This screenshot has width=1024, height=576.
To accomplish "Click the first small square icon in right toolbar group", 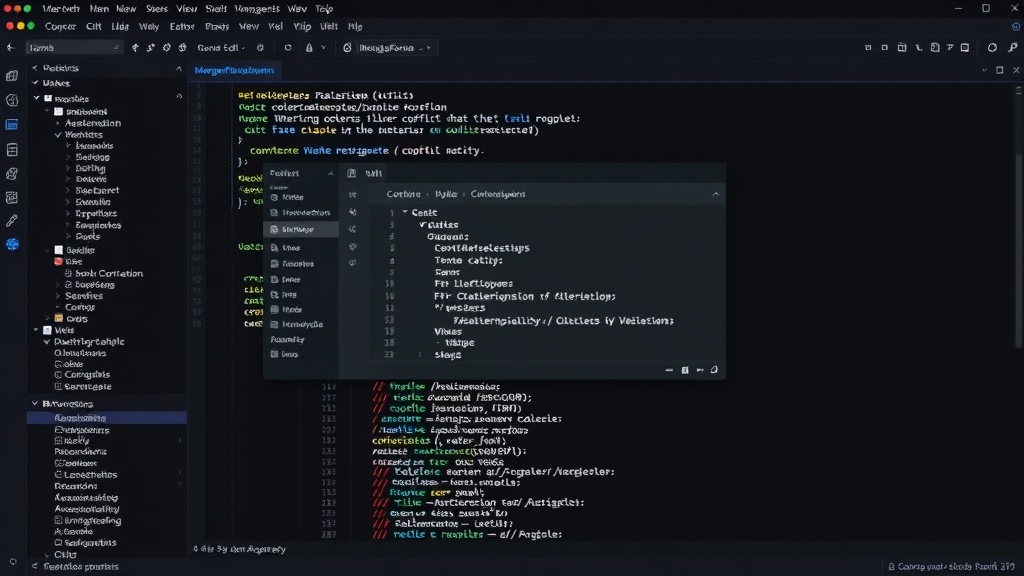I will pyautogui.click(x=868, y=48).
